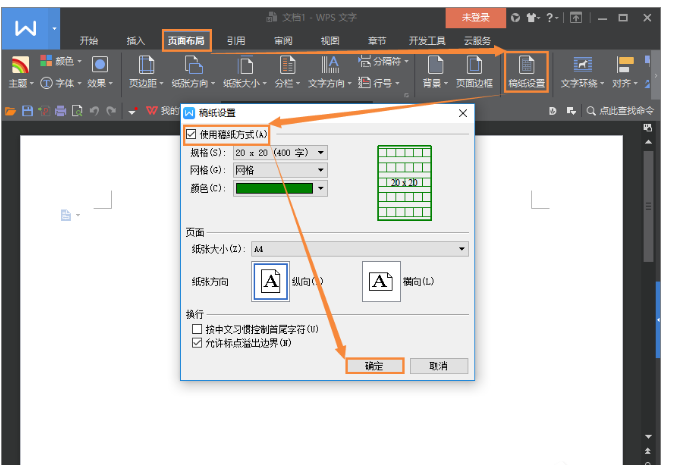This screenshot has width=674, height=465.
Task: Open the 网格 grid type dropdown
Action: (x=280, y=170)
